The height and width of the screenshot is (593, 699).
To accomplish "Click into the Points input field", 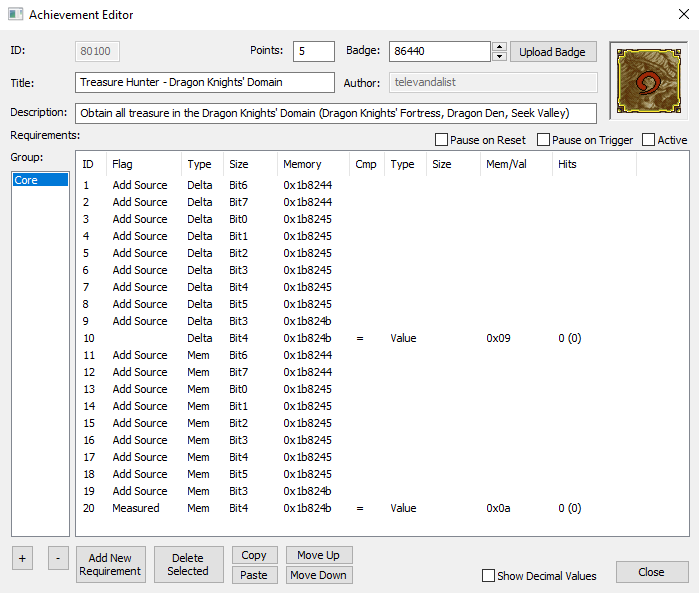I will 314,51.
